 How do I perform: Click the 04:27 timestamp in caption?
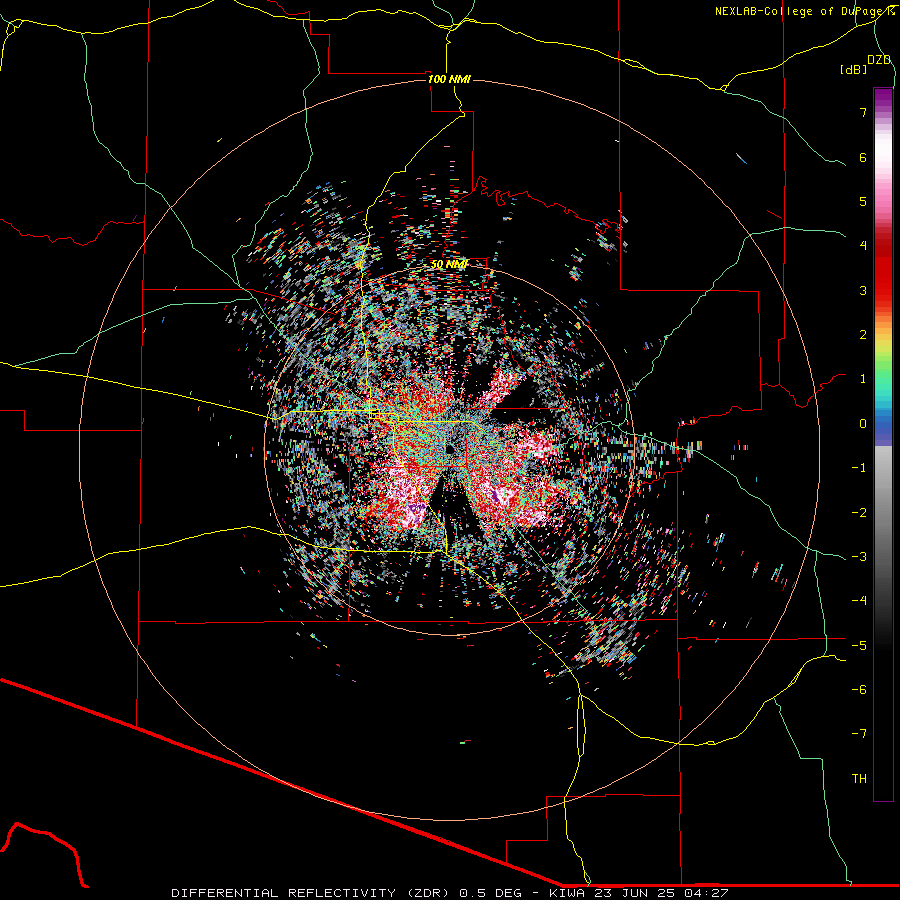(707, 893)
